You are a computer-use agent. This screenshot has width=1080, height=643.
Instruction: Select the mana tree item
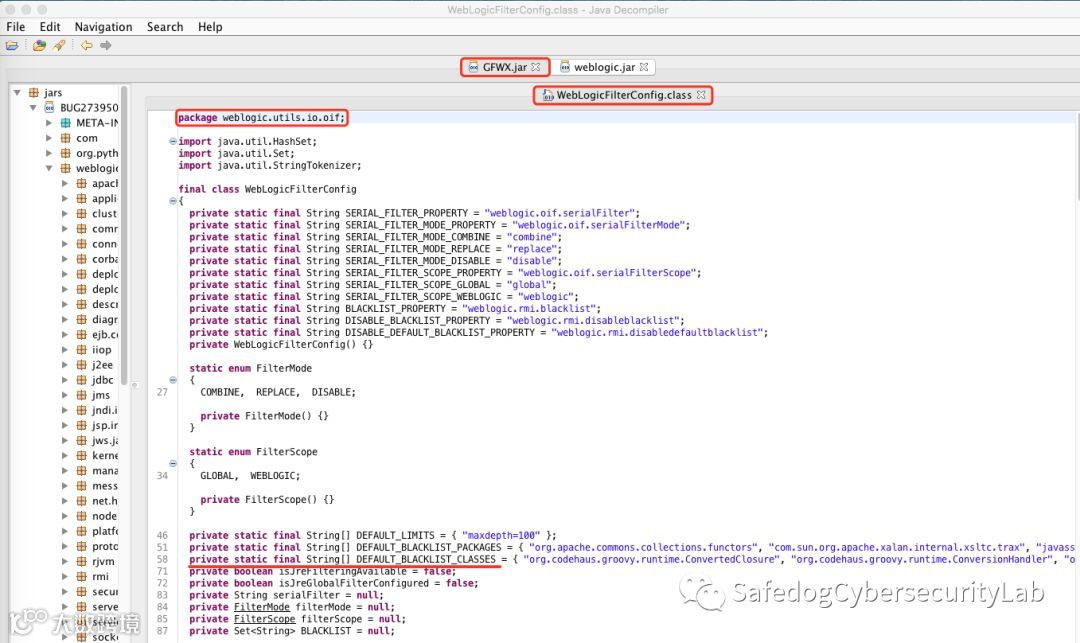[105, 470]
